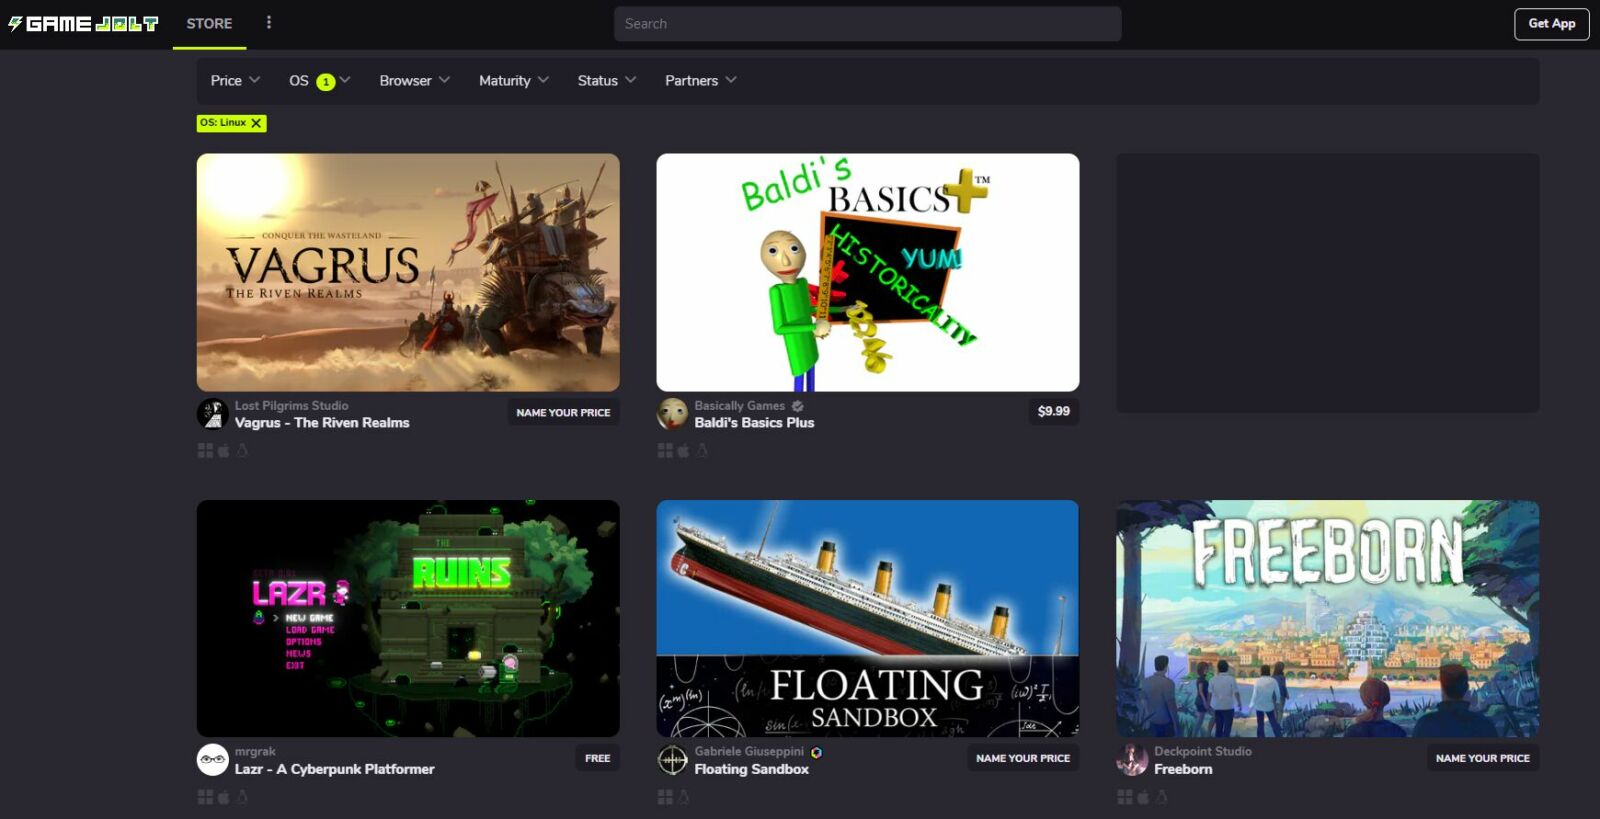Open Lost Pilgrims Studio avatar
This screenshot has width=1600, height=819.
pyautogui.click(x=213, y=414)
